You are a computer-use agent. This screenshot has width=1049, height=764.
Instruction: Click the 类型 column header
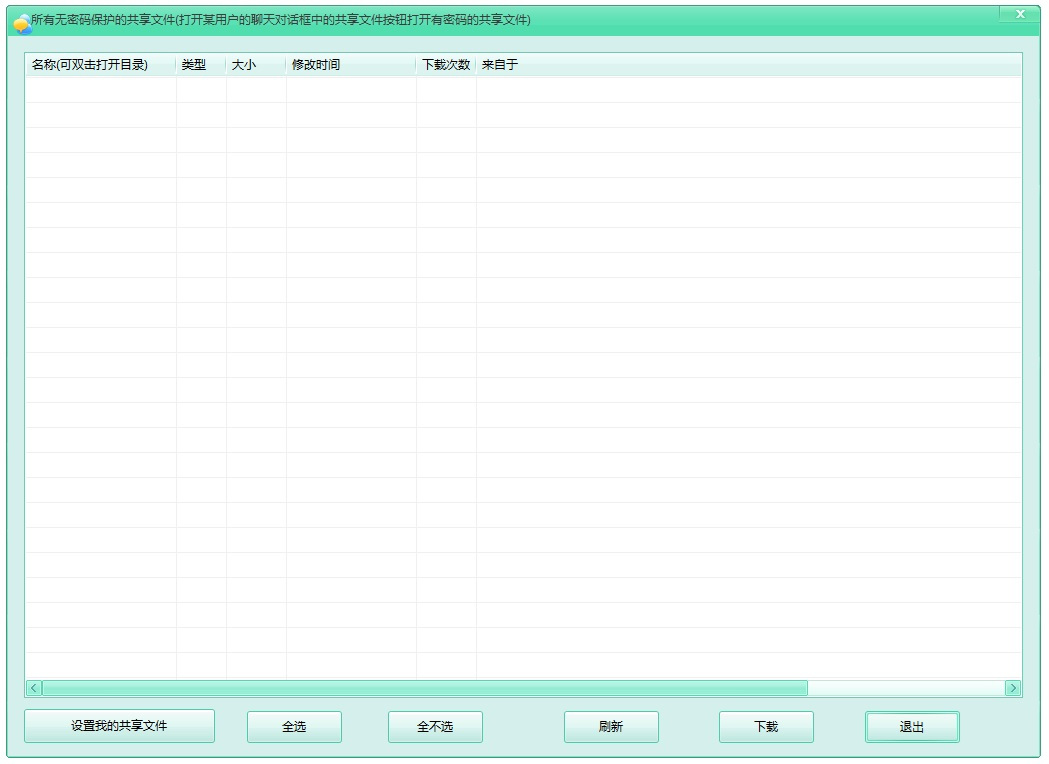click(x=199, y=63)
